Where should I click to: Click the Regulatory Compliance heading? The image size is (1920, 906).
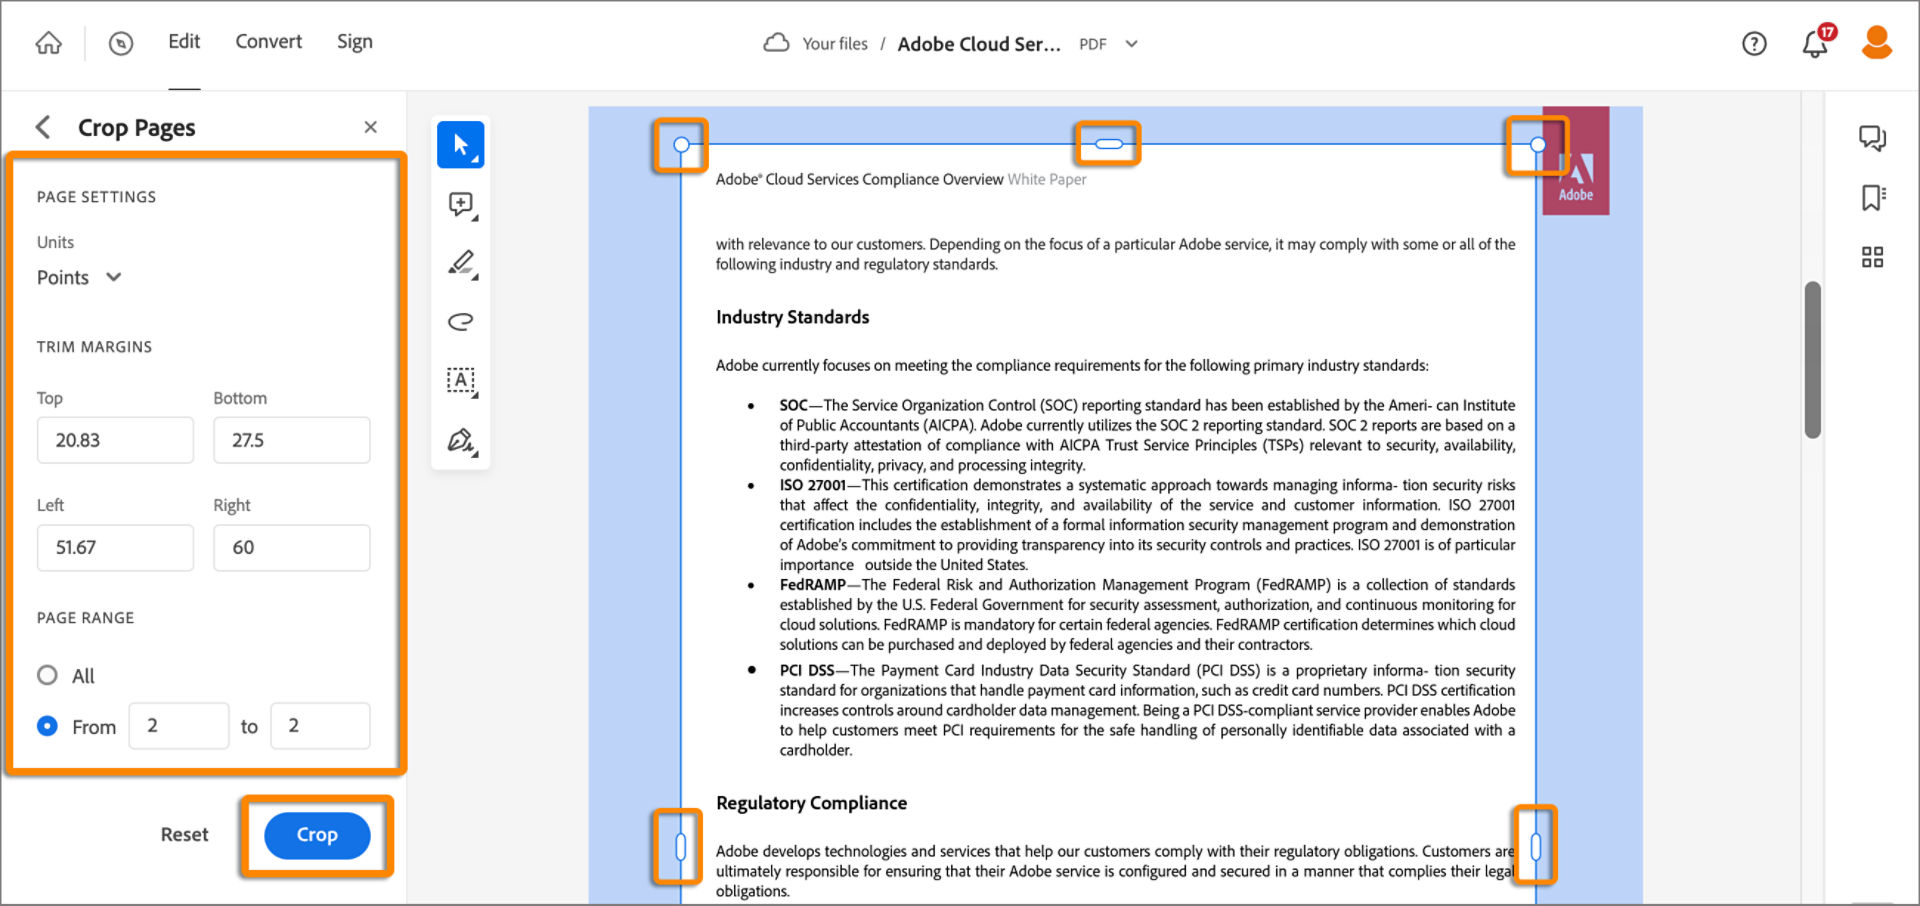tap(811, 803)
